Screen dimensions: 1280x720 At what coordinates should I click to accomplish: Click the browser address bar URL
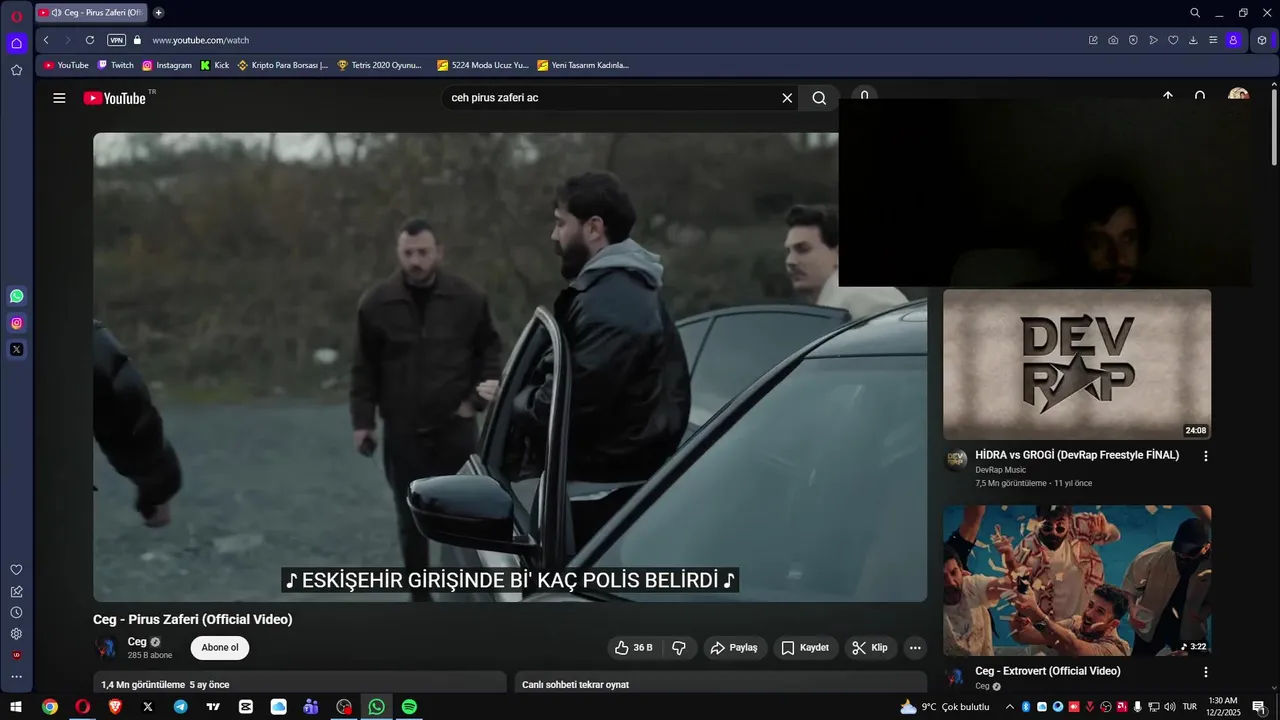coord(200,40)
